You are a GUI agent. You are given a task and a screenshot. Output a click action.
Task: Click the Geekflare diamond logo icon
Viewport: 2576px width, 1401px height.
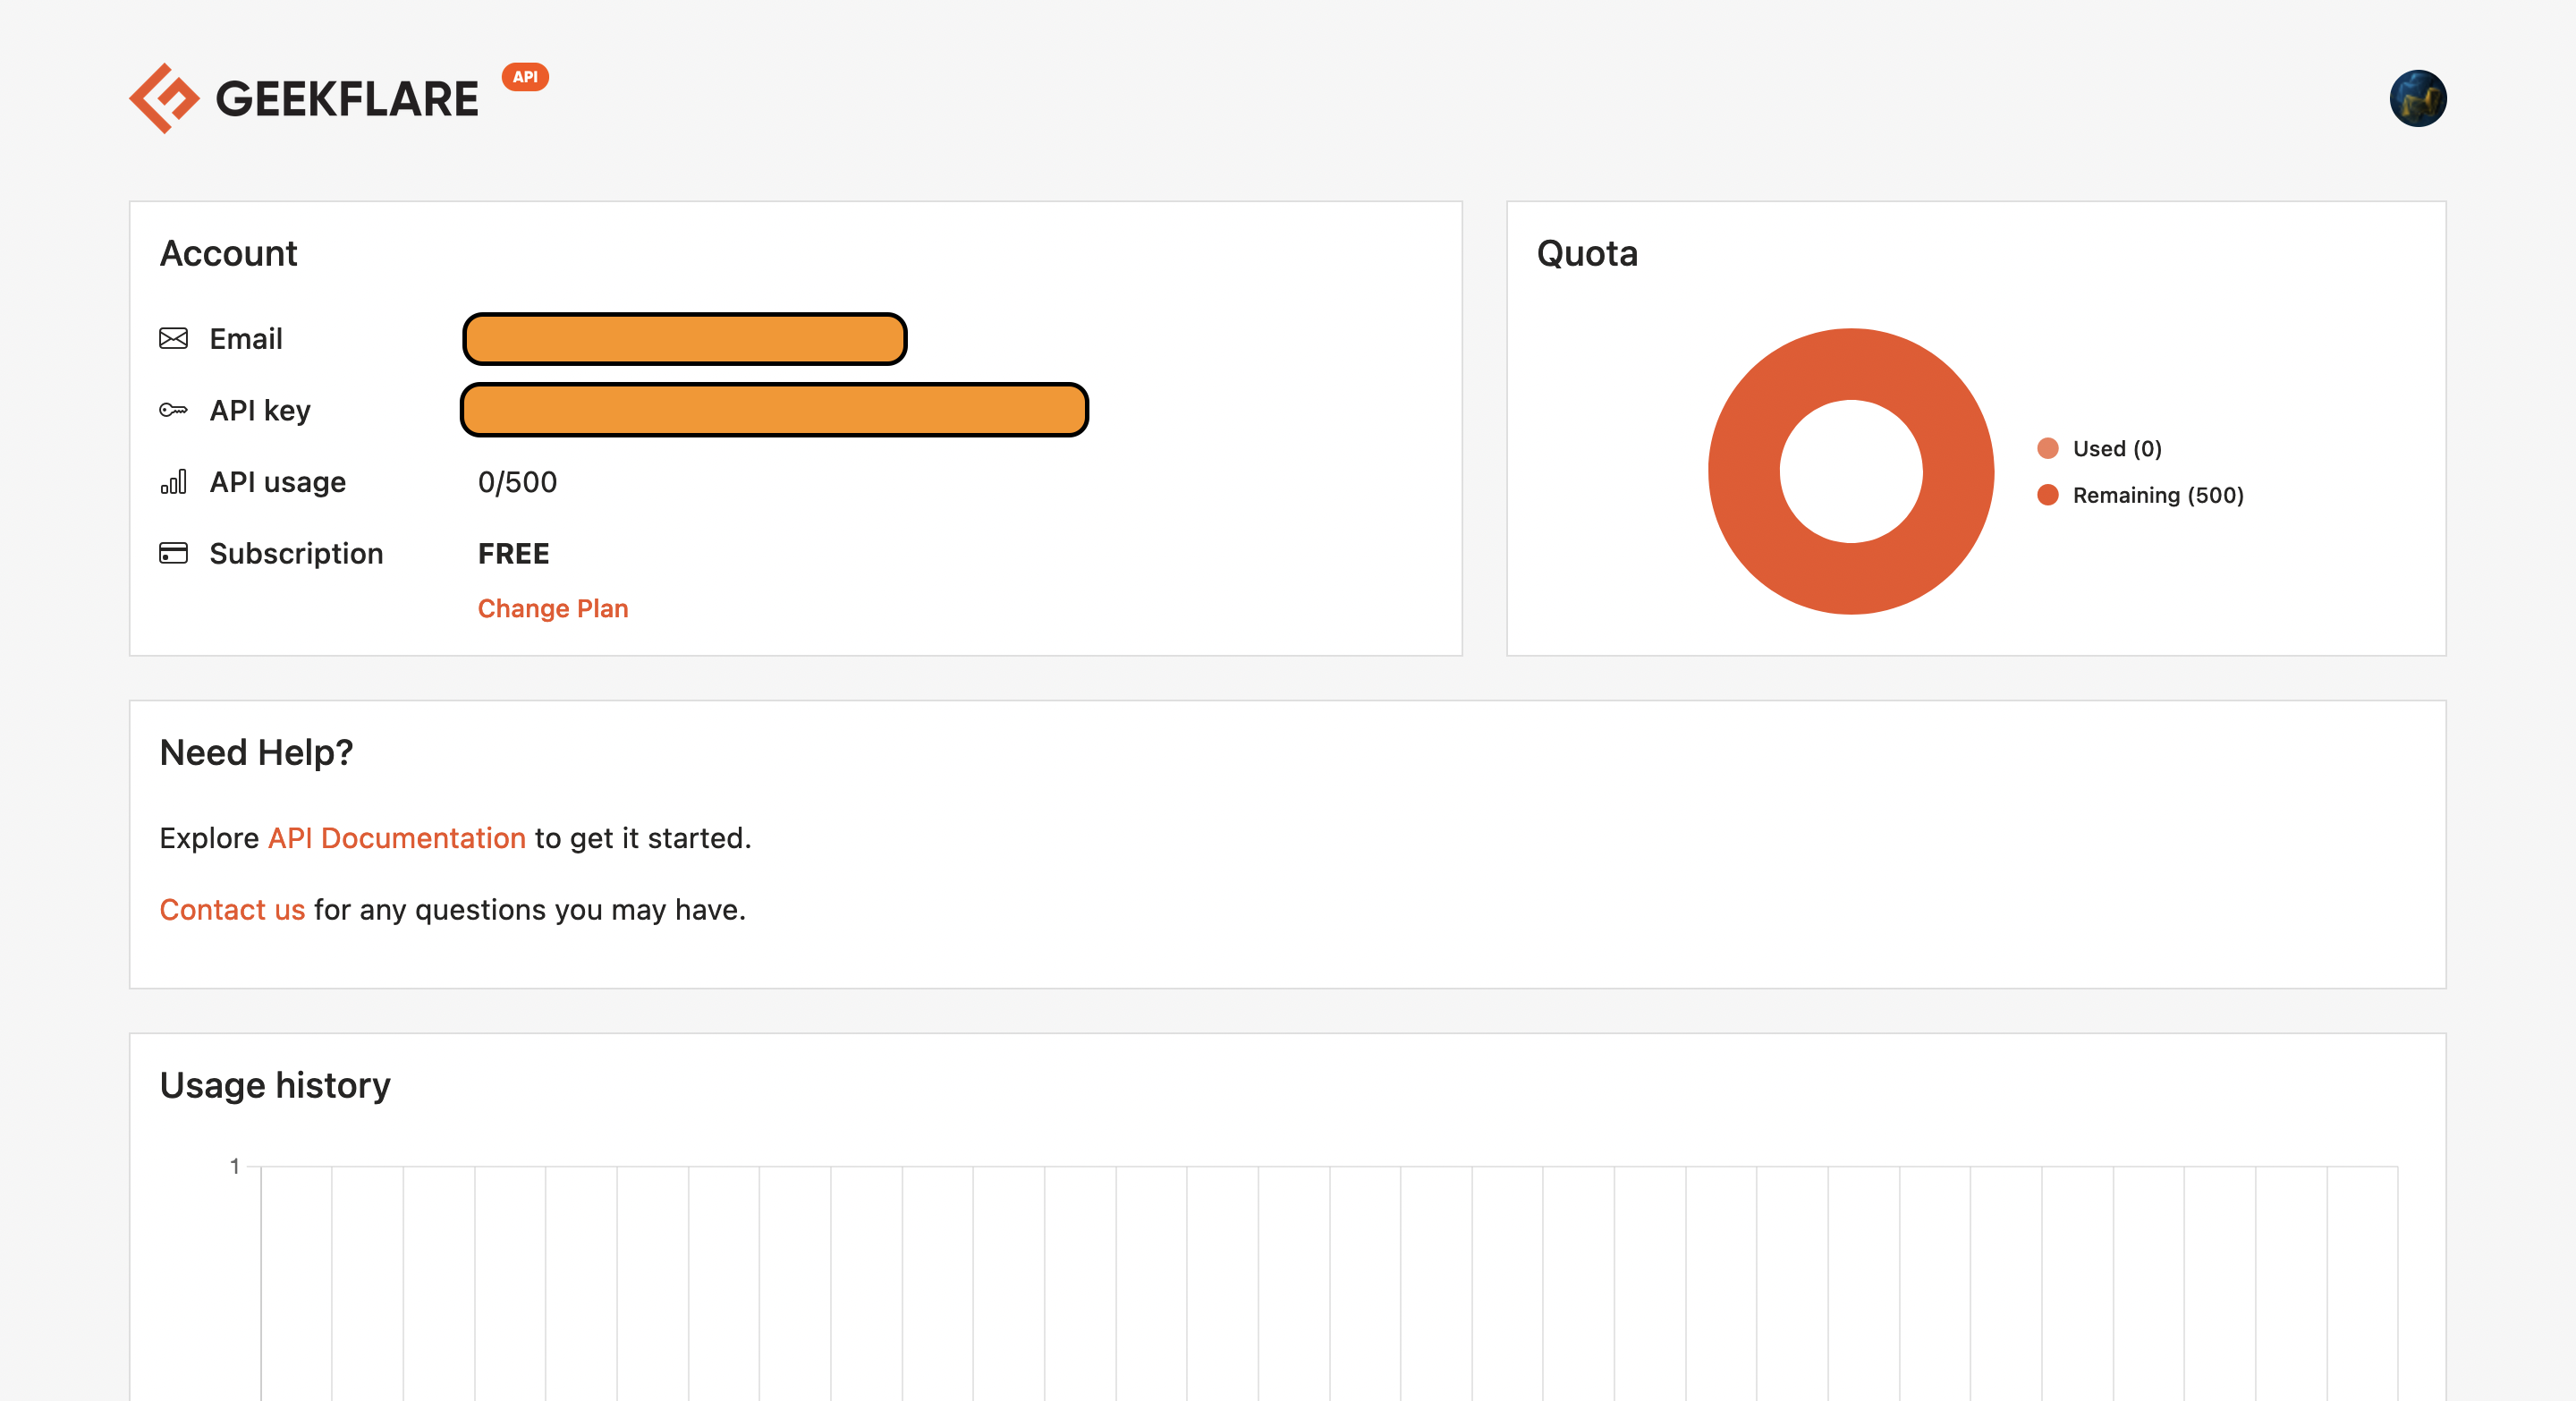click(x=164, y=98)
